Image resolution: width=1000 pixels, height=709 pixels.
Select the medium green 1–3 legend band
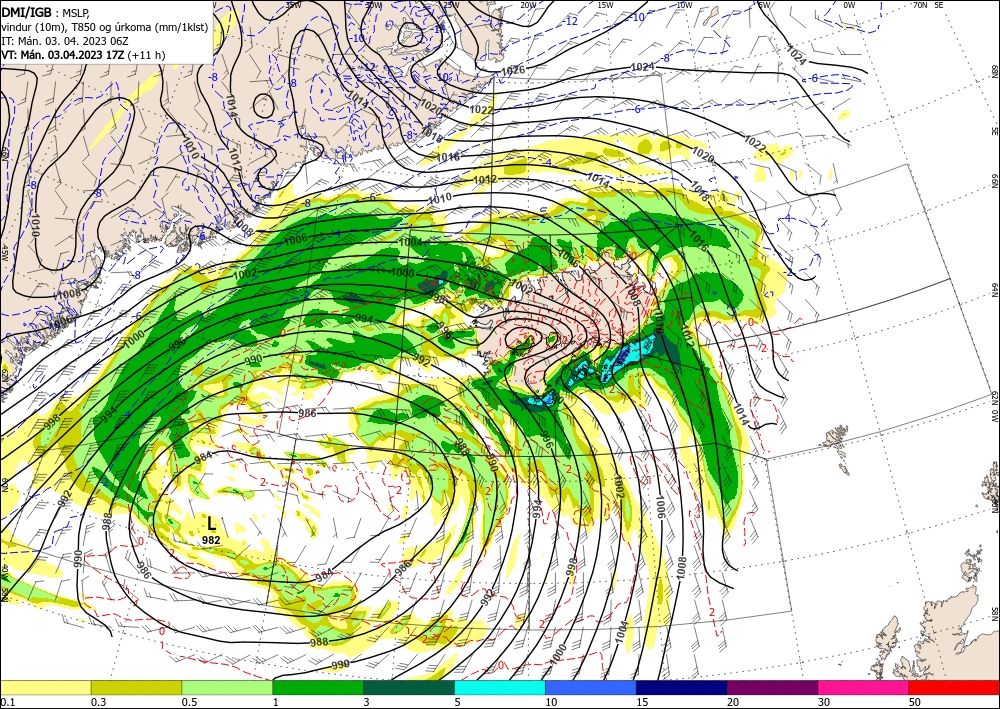pos(318,687)
